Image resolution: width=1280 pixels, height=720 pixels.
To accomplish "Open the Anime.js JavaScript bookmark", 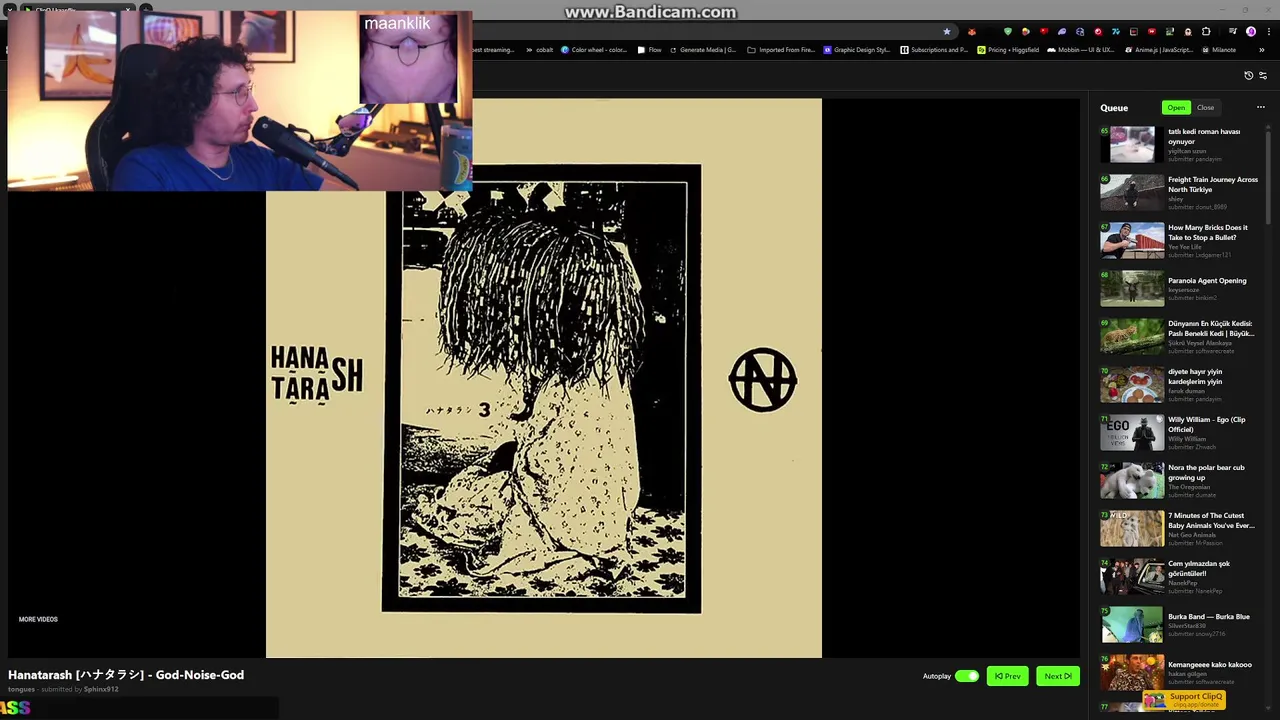I will tap(1158, 49).
